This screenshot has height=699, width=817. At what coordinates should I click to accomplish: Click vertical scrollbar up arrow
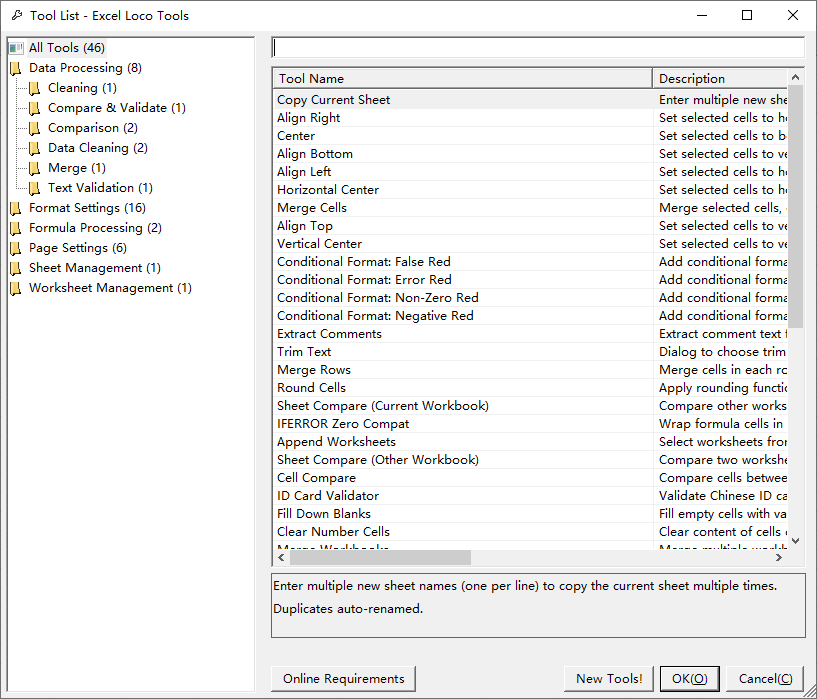point(795,78)
